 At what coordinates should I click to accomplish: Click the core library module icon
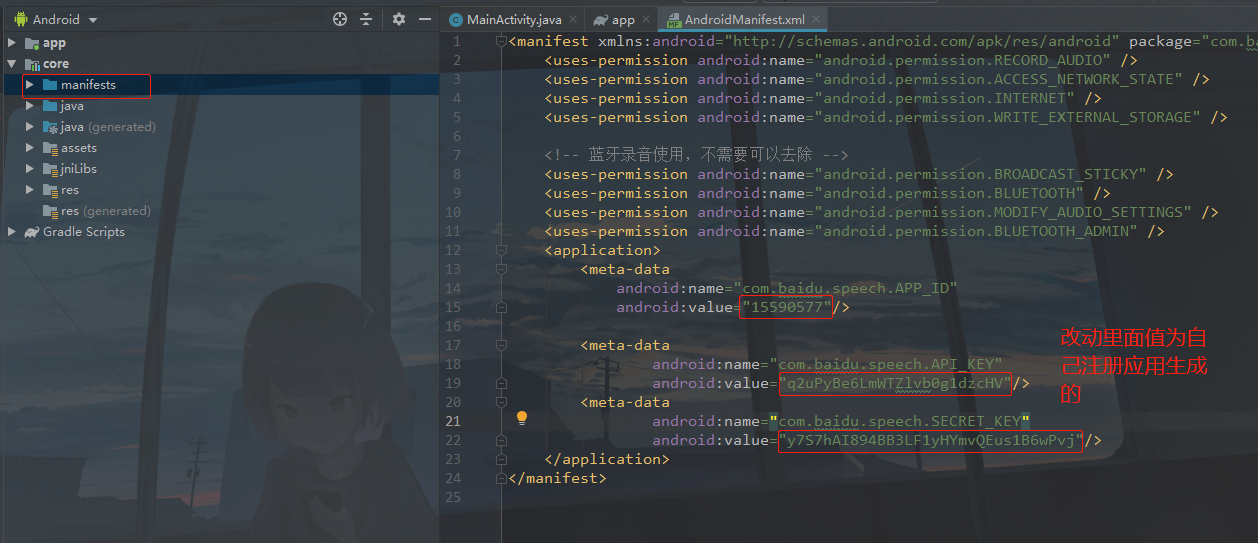pos(31,64)
